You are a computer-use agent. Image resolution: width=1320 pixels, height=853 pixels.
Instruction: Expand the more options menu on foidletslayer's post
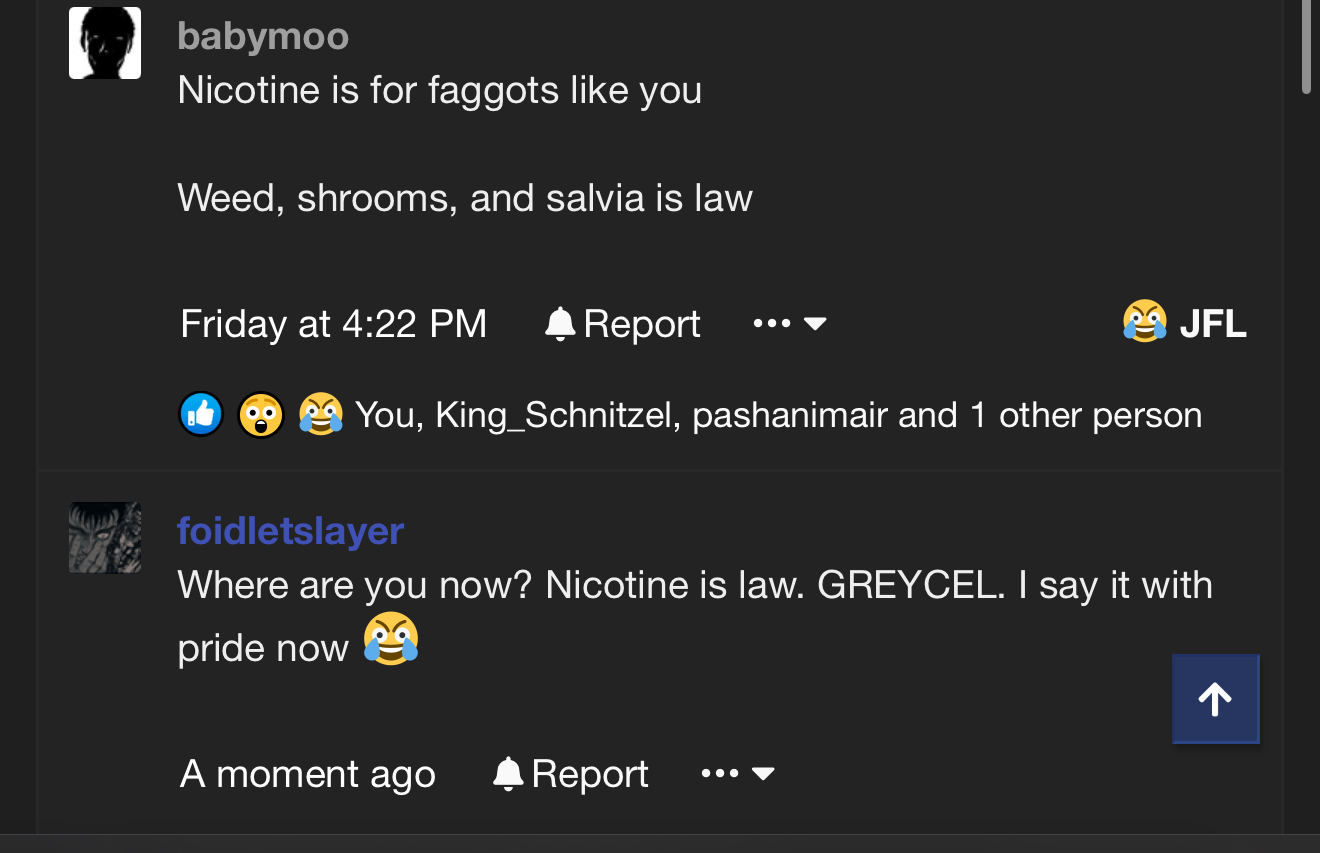(737, 774)
